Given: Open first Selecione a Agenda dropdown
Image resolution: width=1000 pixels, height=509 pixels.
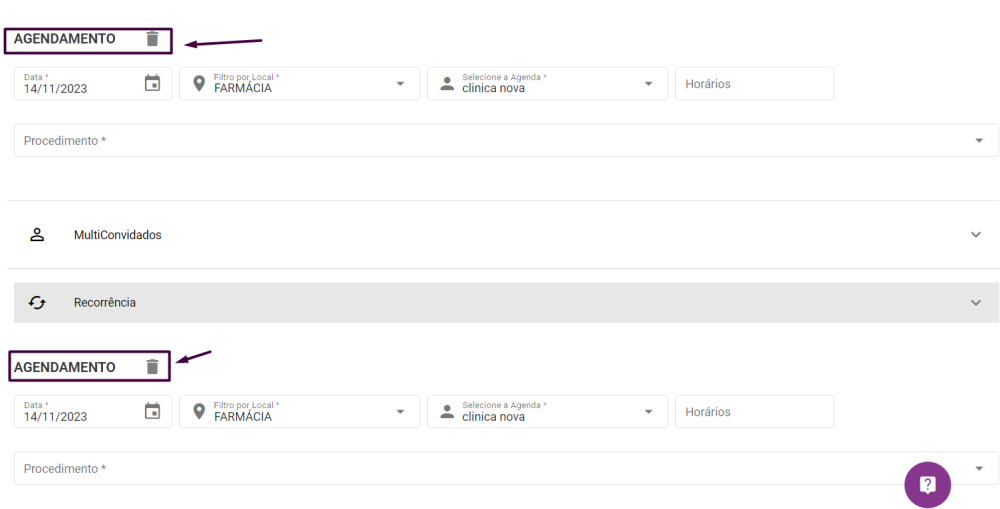Looking at the screenshot, I should [x=648, y=83].
